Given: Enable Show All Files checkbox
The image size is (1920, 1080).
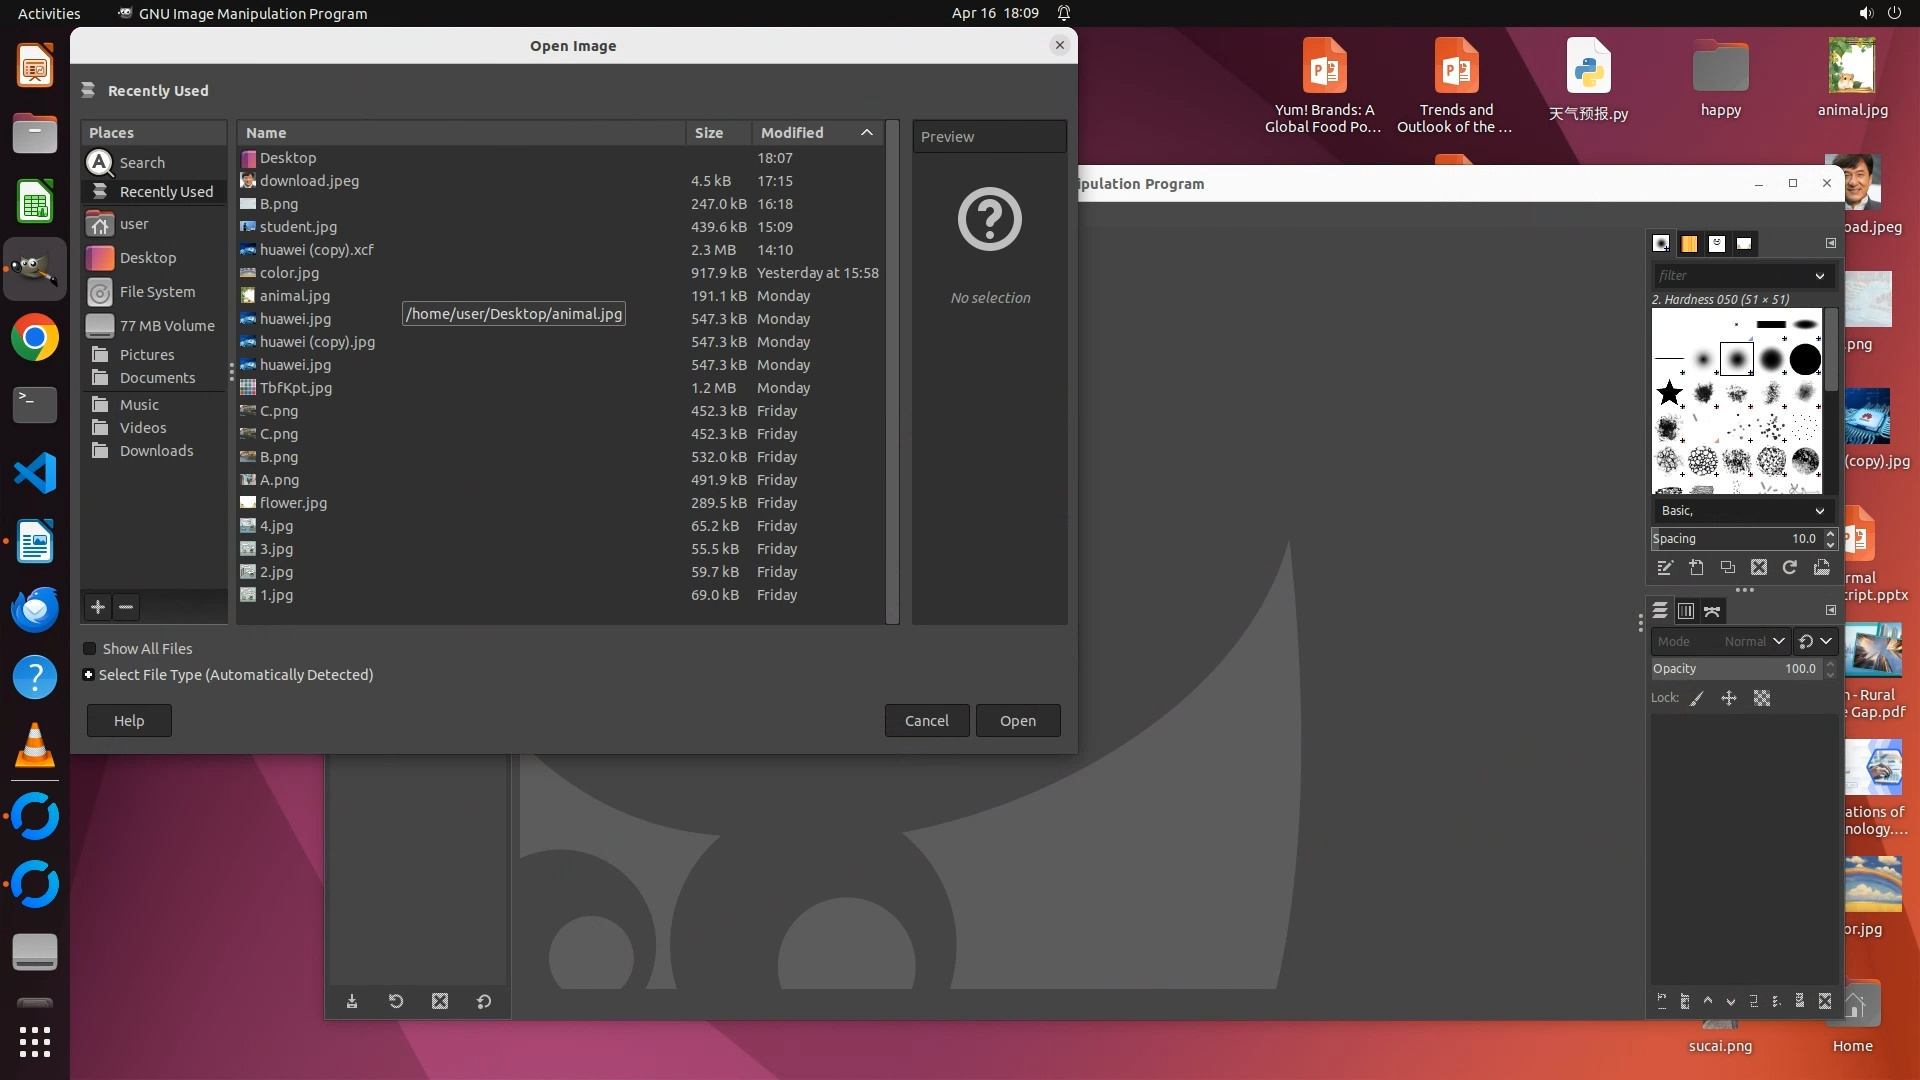Looking at the screenshot, I should [90, 649].
